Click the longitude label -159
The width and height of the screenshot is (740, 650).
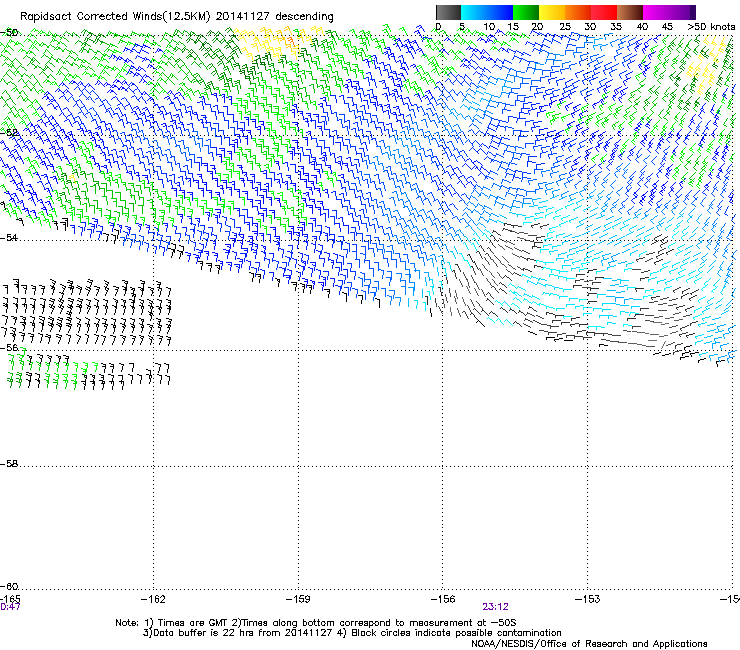298,599
